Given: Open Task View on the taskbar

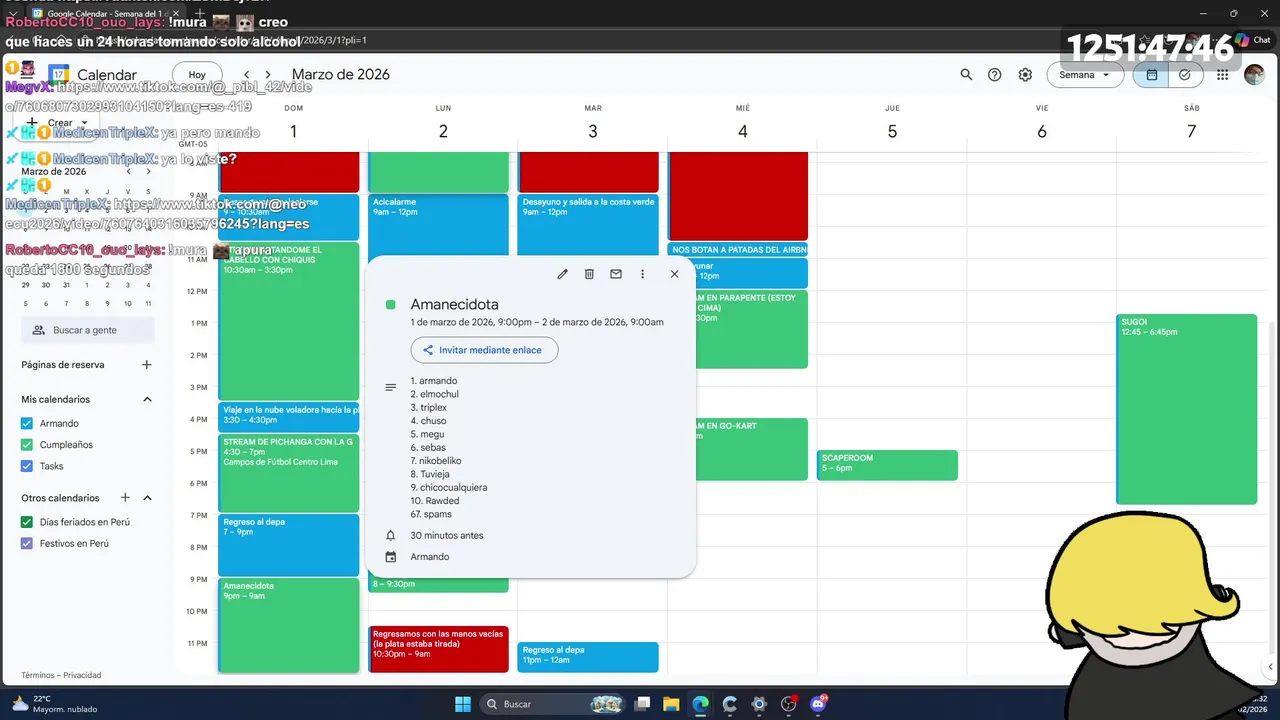Looking at the screenshot, I should pos(643,704).
